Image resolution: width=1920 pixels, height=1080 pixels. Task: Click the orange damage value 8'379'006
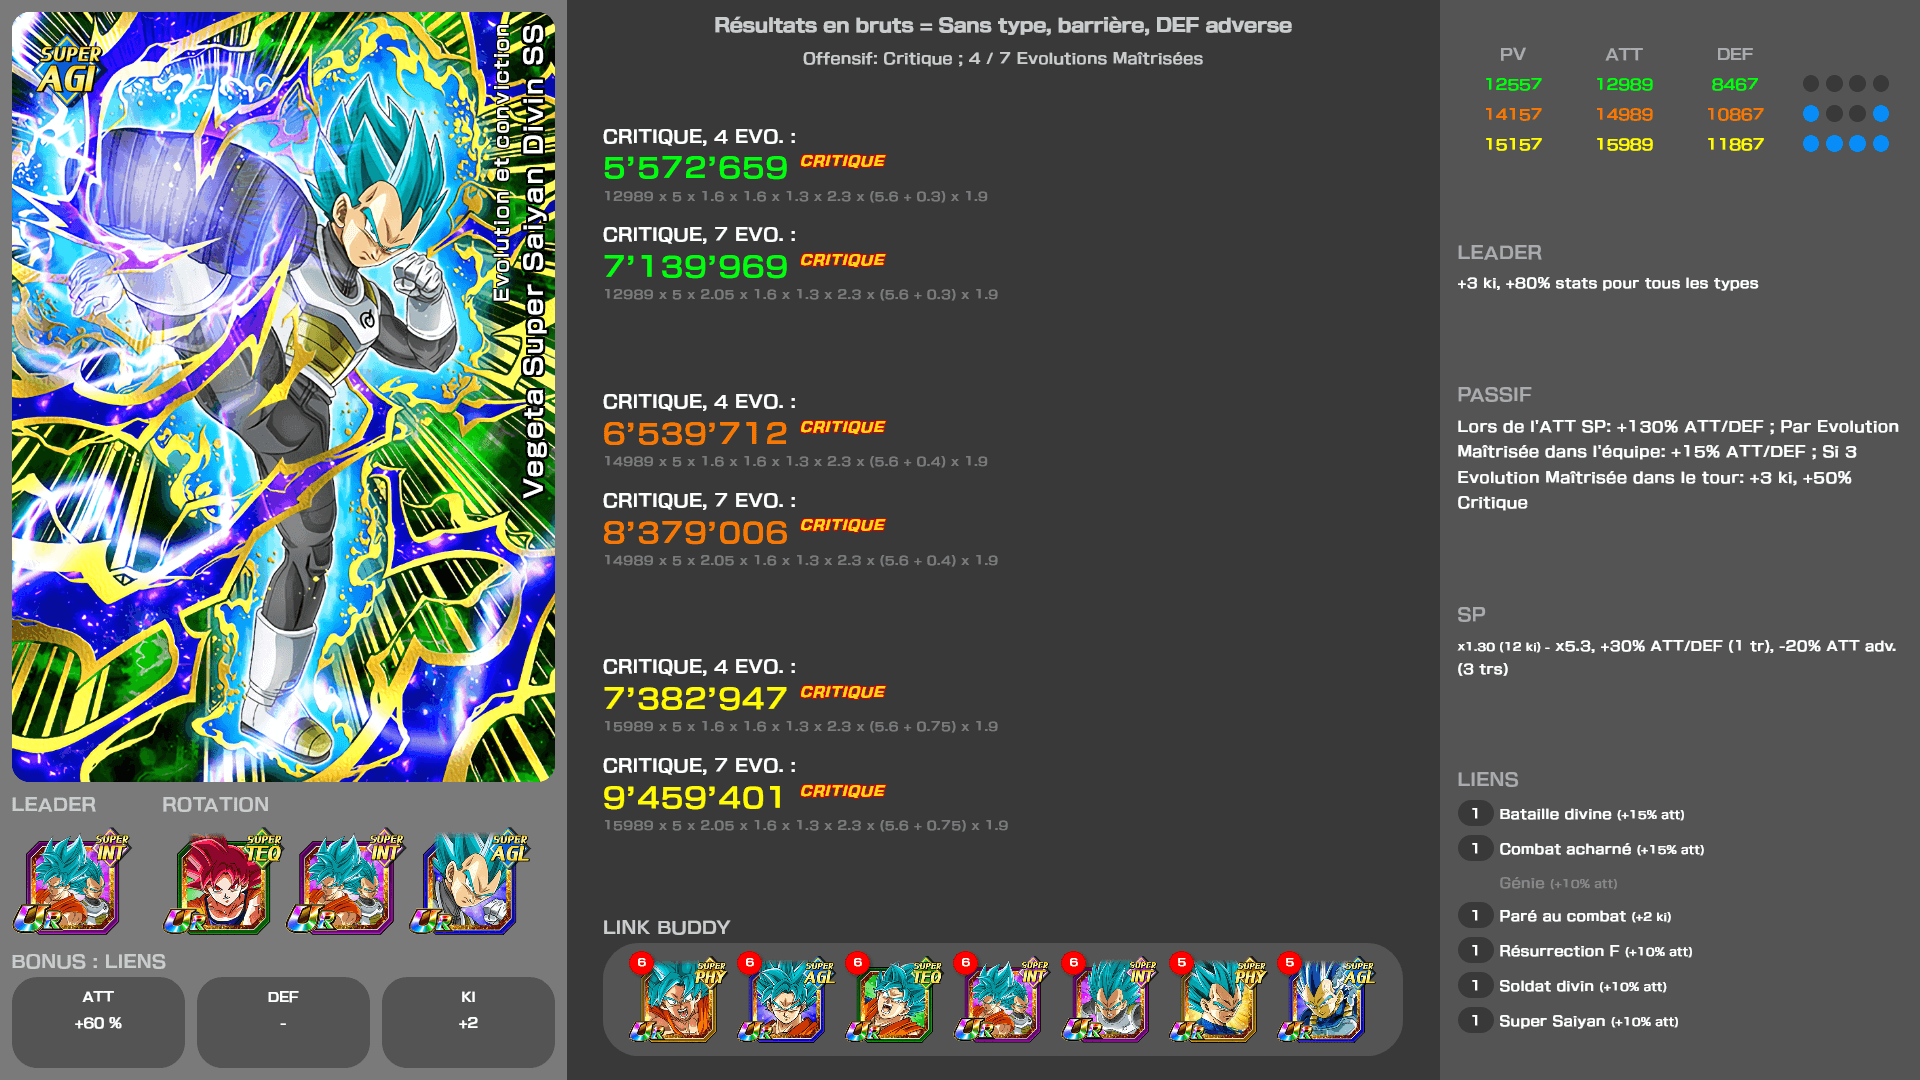(695, 532)
